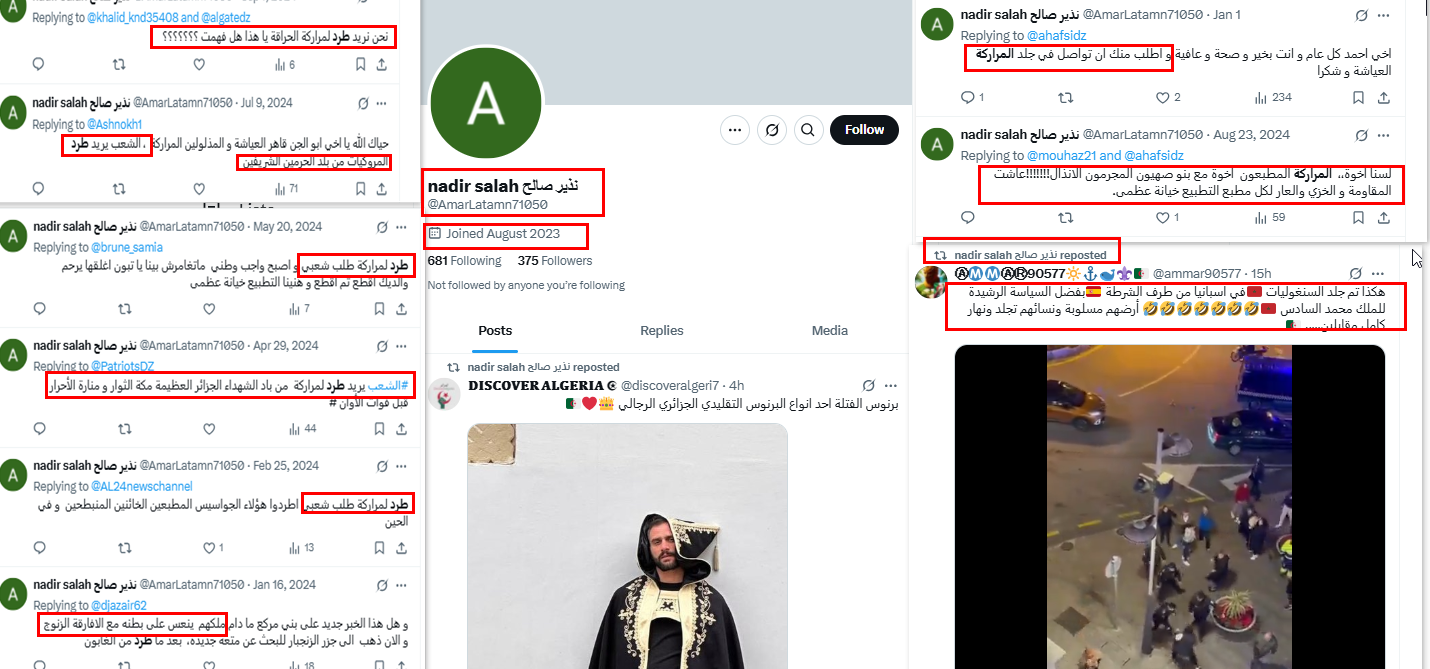Repost the Aug 23, 2024 reply to @mouhaz21

point(1066,217)
